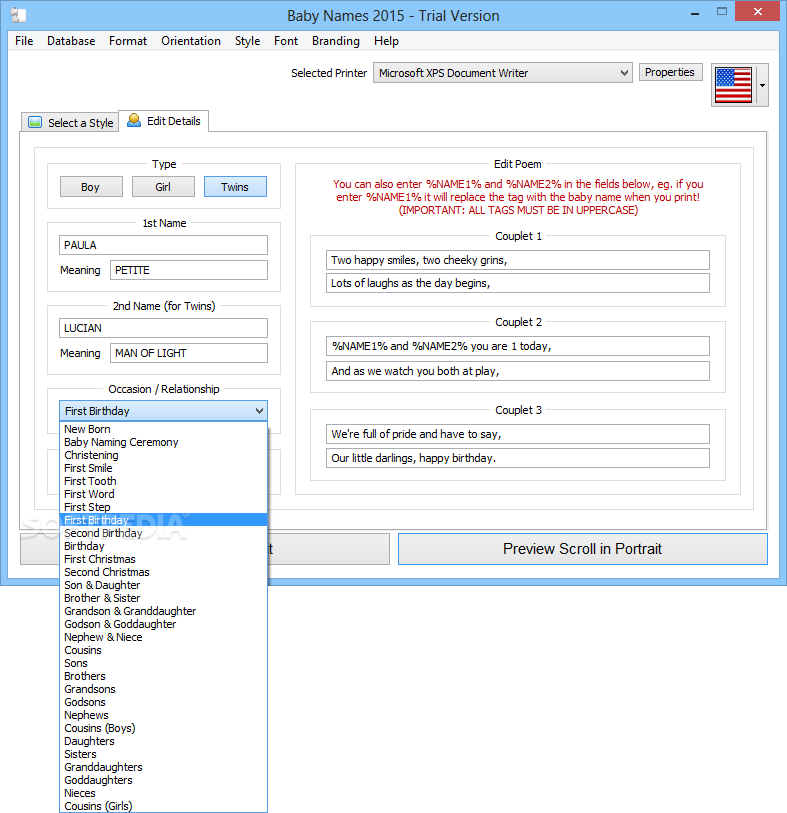Open the Style menu
This screenshot has height=813, width=787.
coord(247,41)
